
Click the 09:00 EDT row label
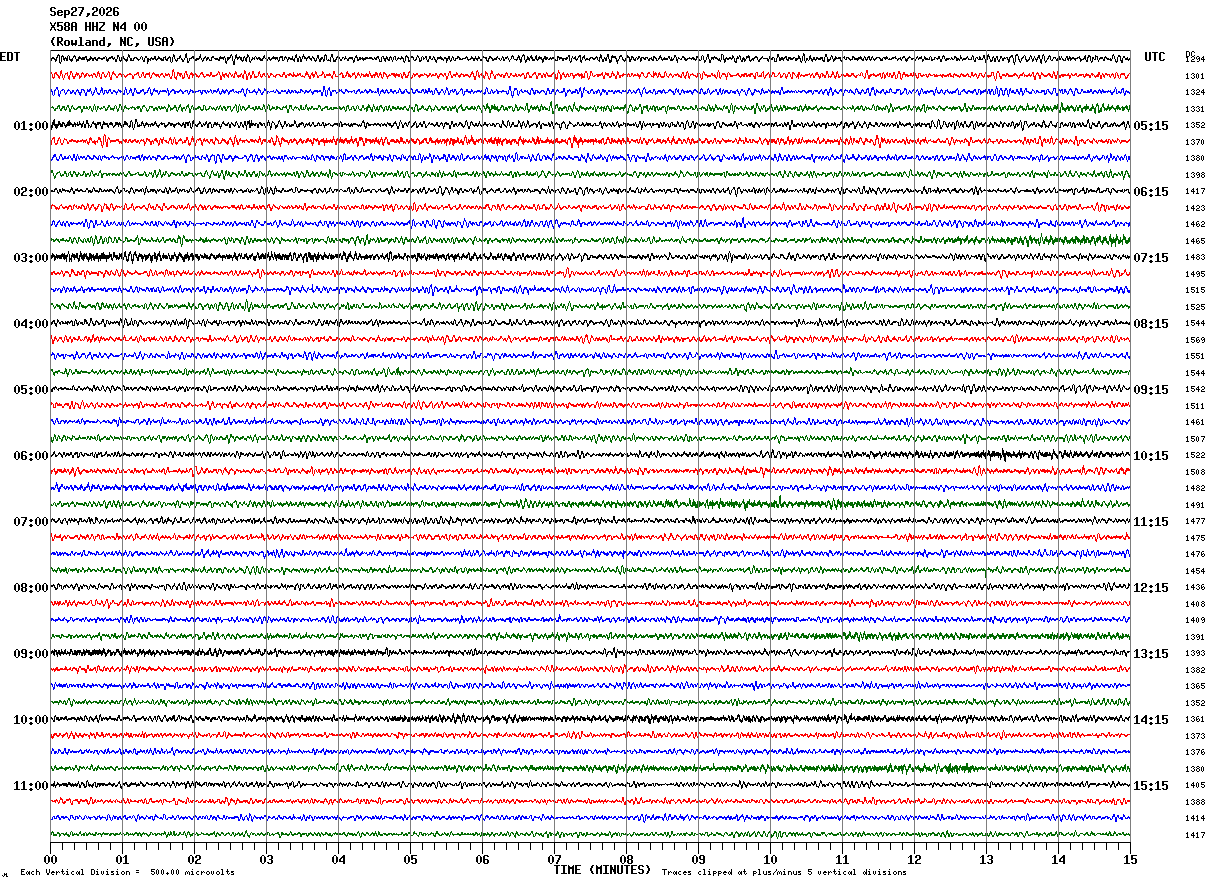31,654
